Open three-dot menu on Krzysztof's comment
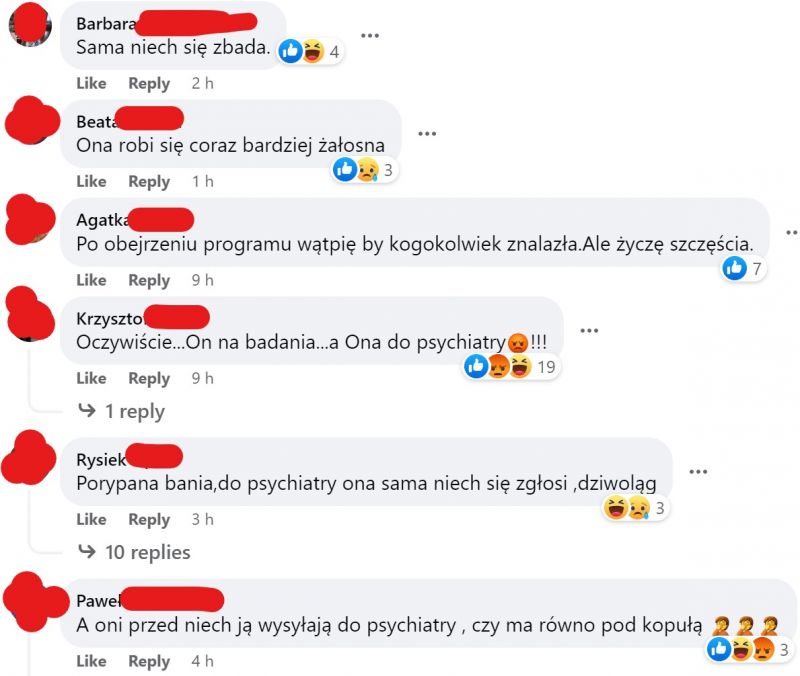The height and width of the screenshot is (676, 800). pos(589,331)
